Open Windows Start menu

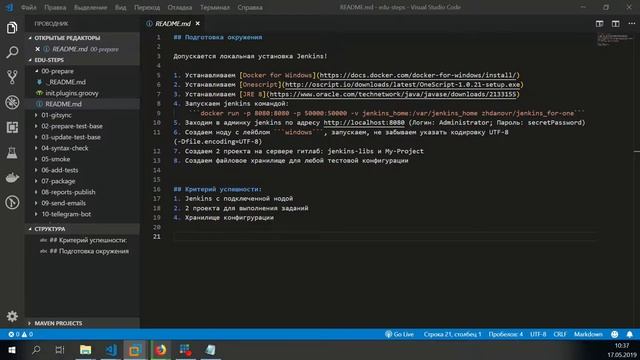[12, 350]
